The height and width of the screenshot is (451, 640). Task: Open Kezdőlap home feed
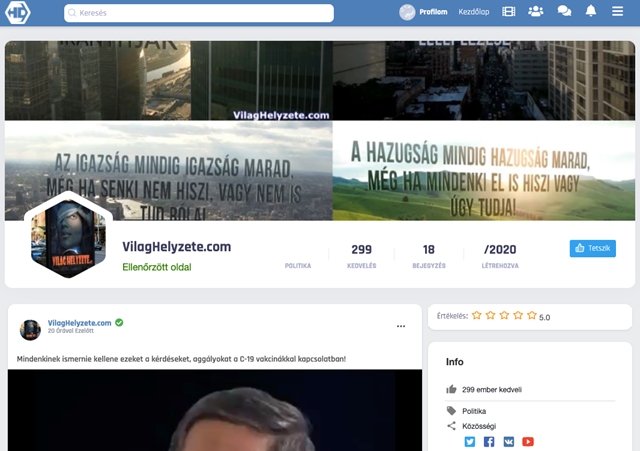473,12
